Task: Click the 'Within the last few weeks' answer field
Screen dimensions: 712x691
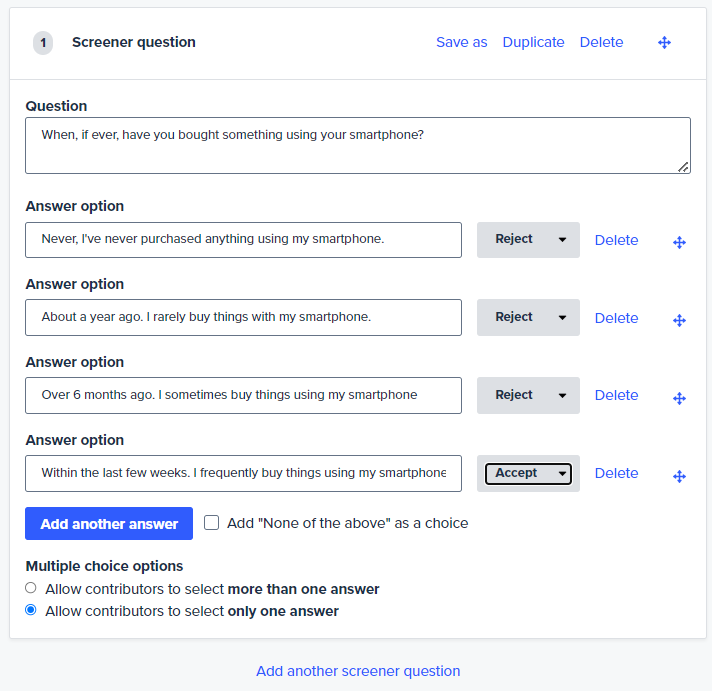Action: tap(243, 474)
